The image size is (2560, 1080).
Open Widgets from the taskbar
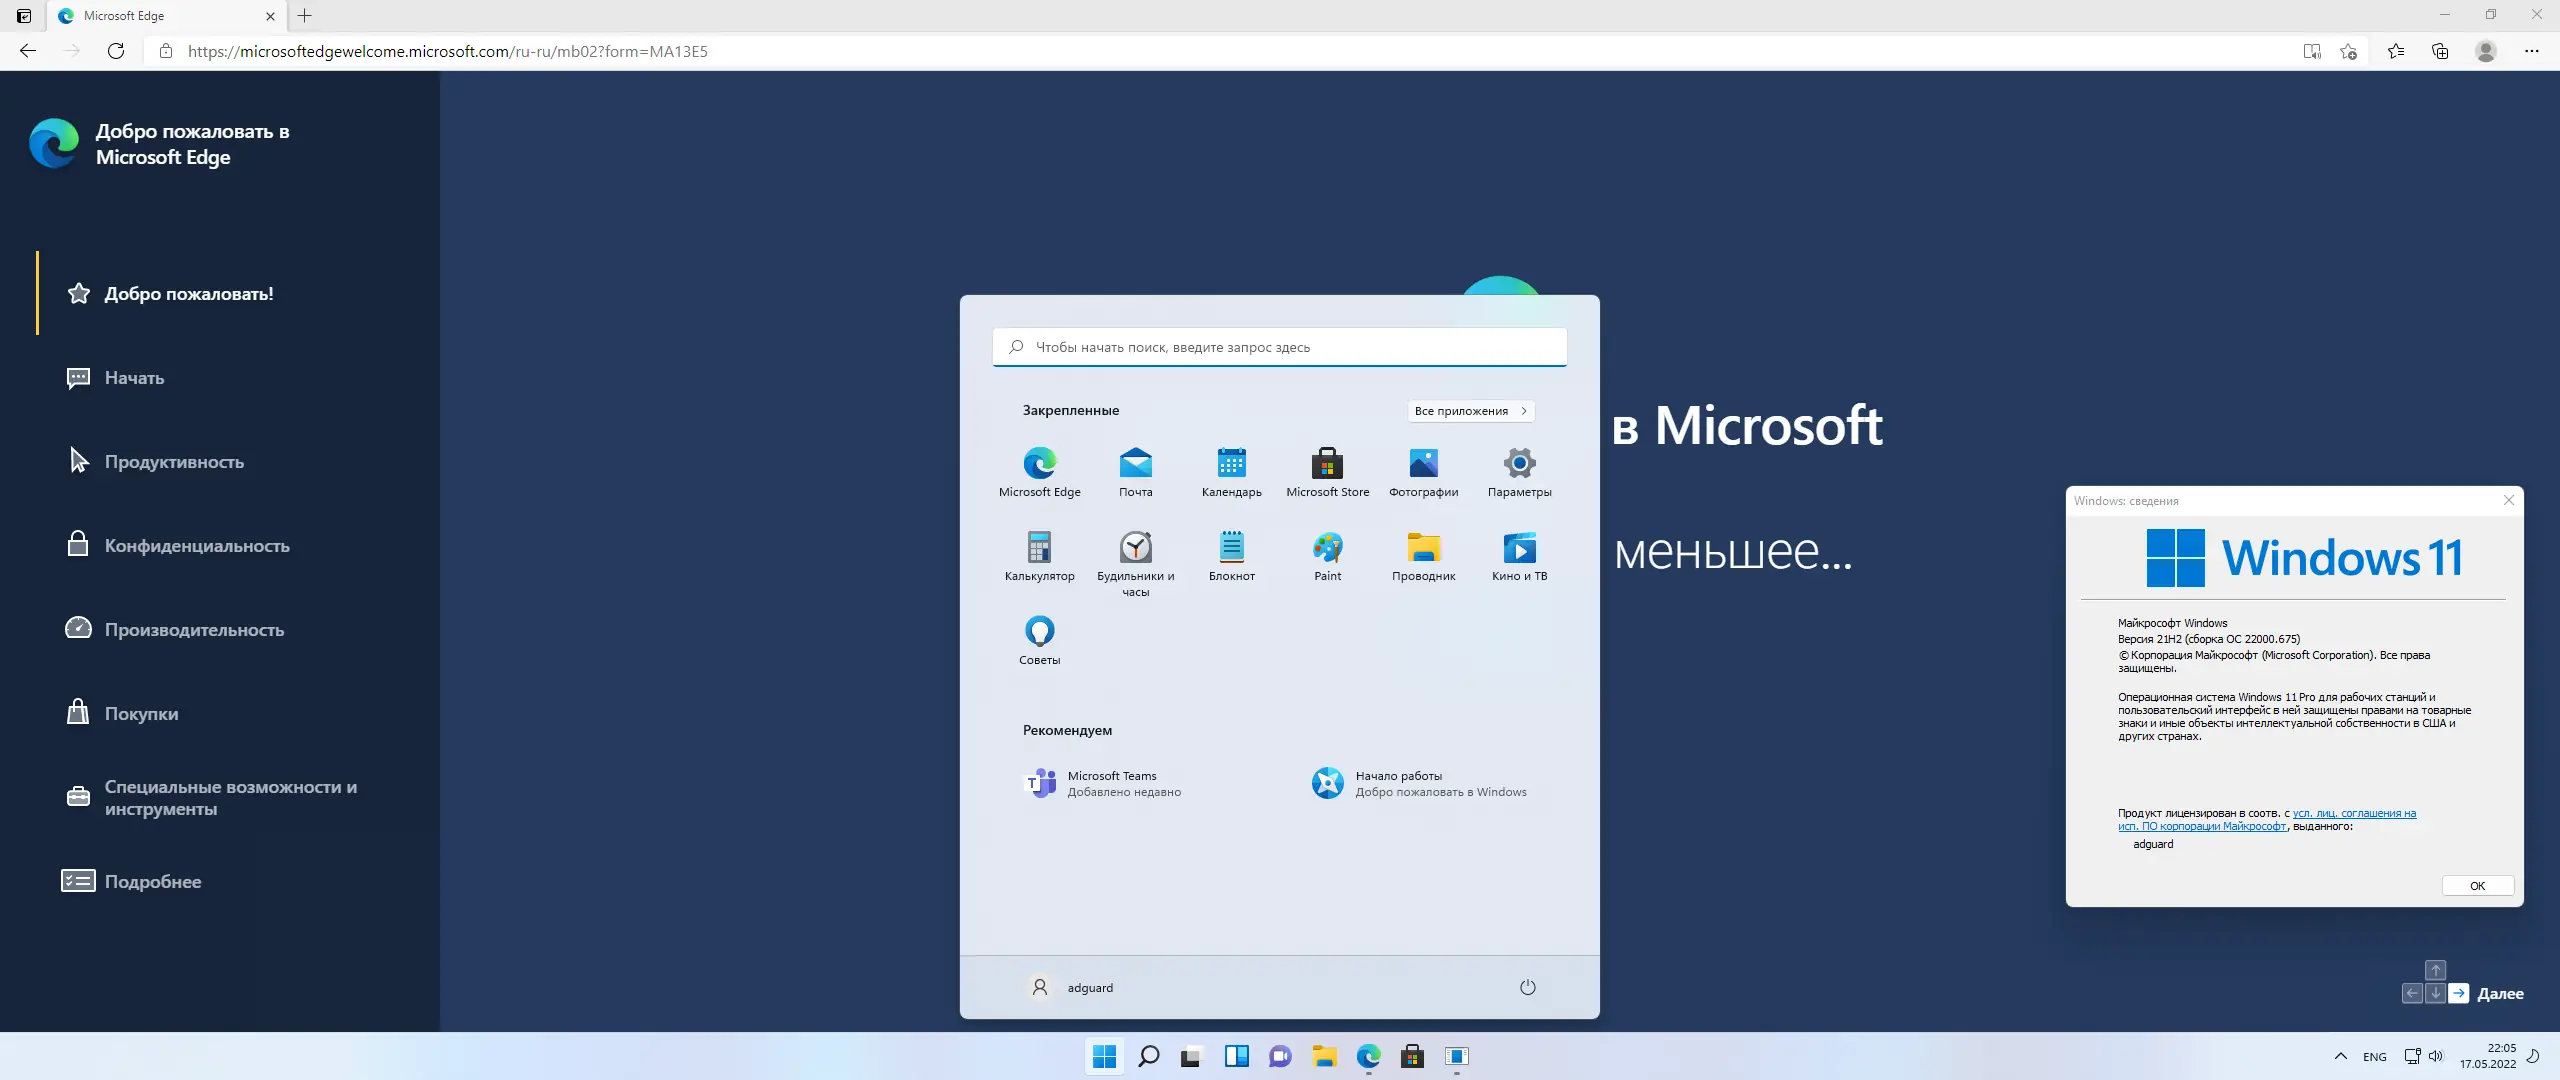1237,1057
